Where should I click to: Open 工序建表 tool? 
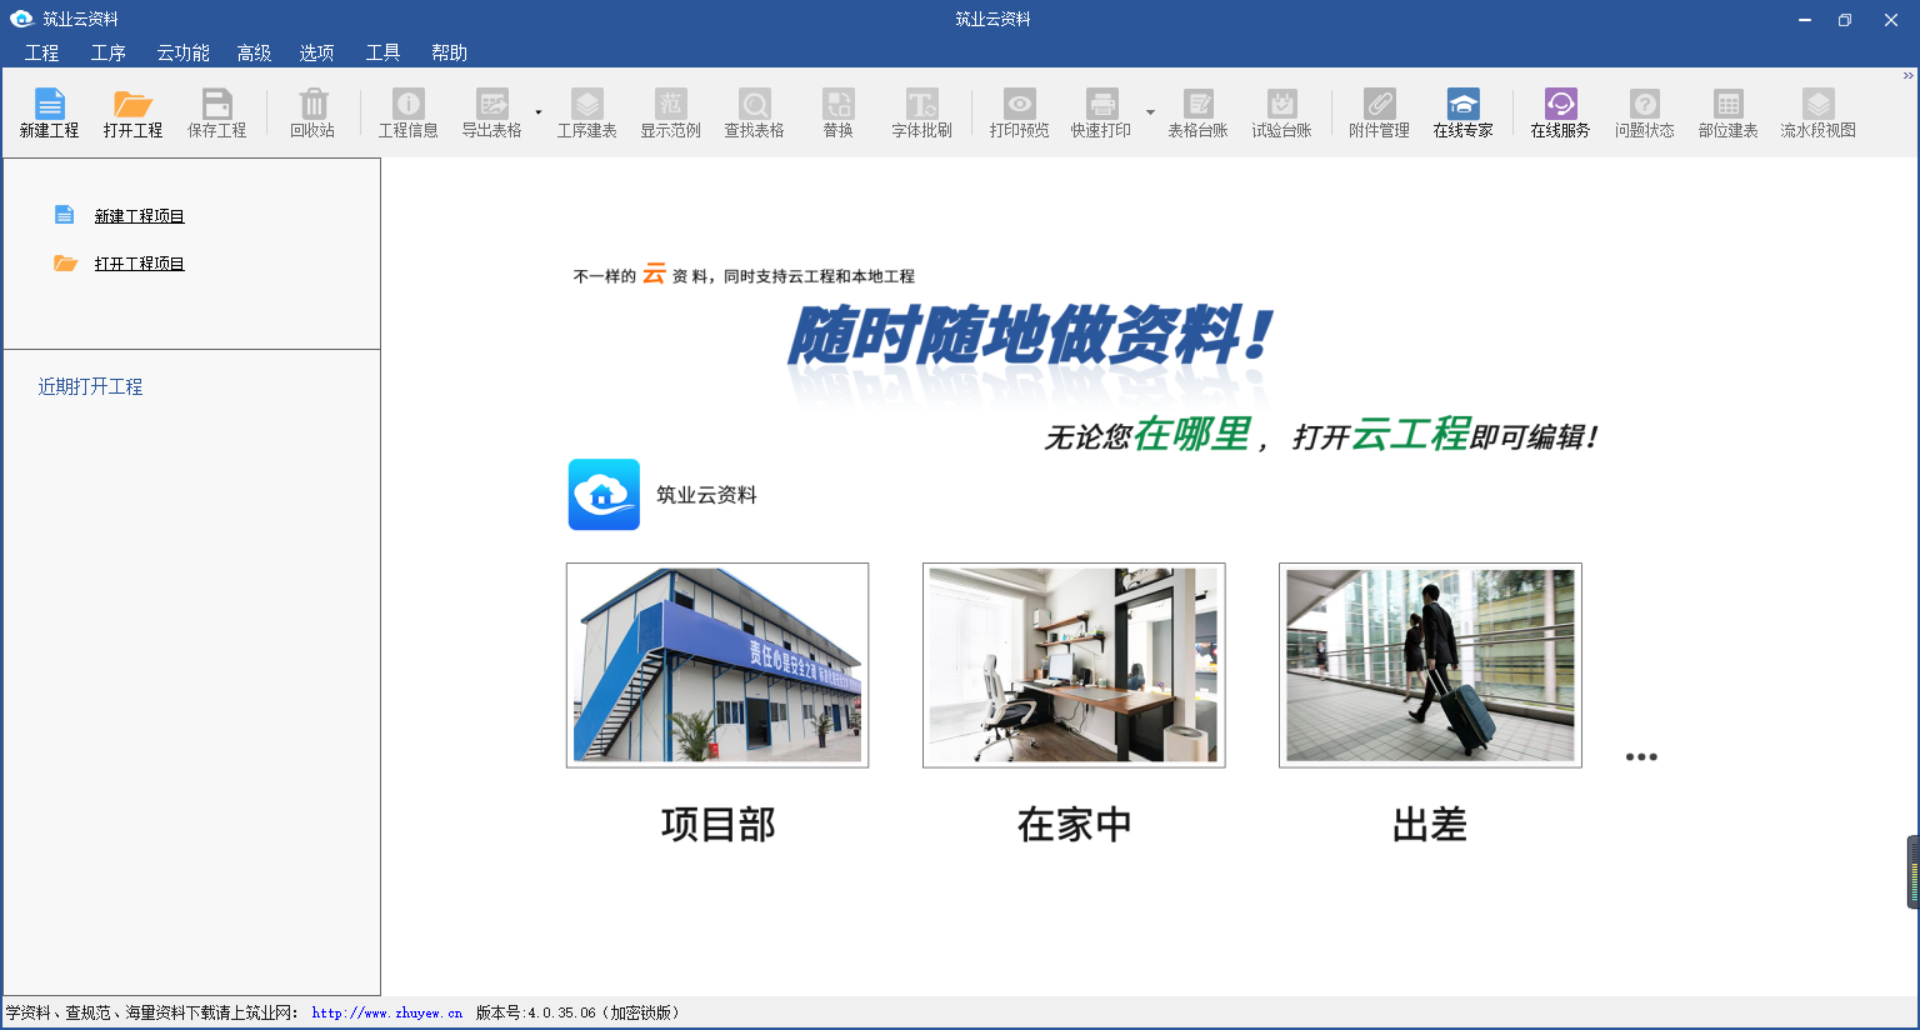point(587,112)
